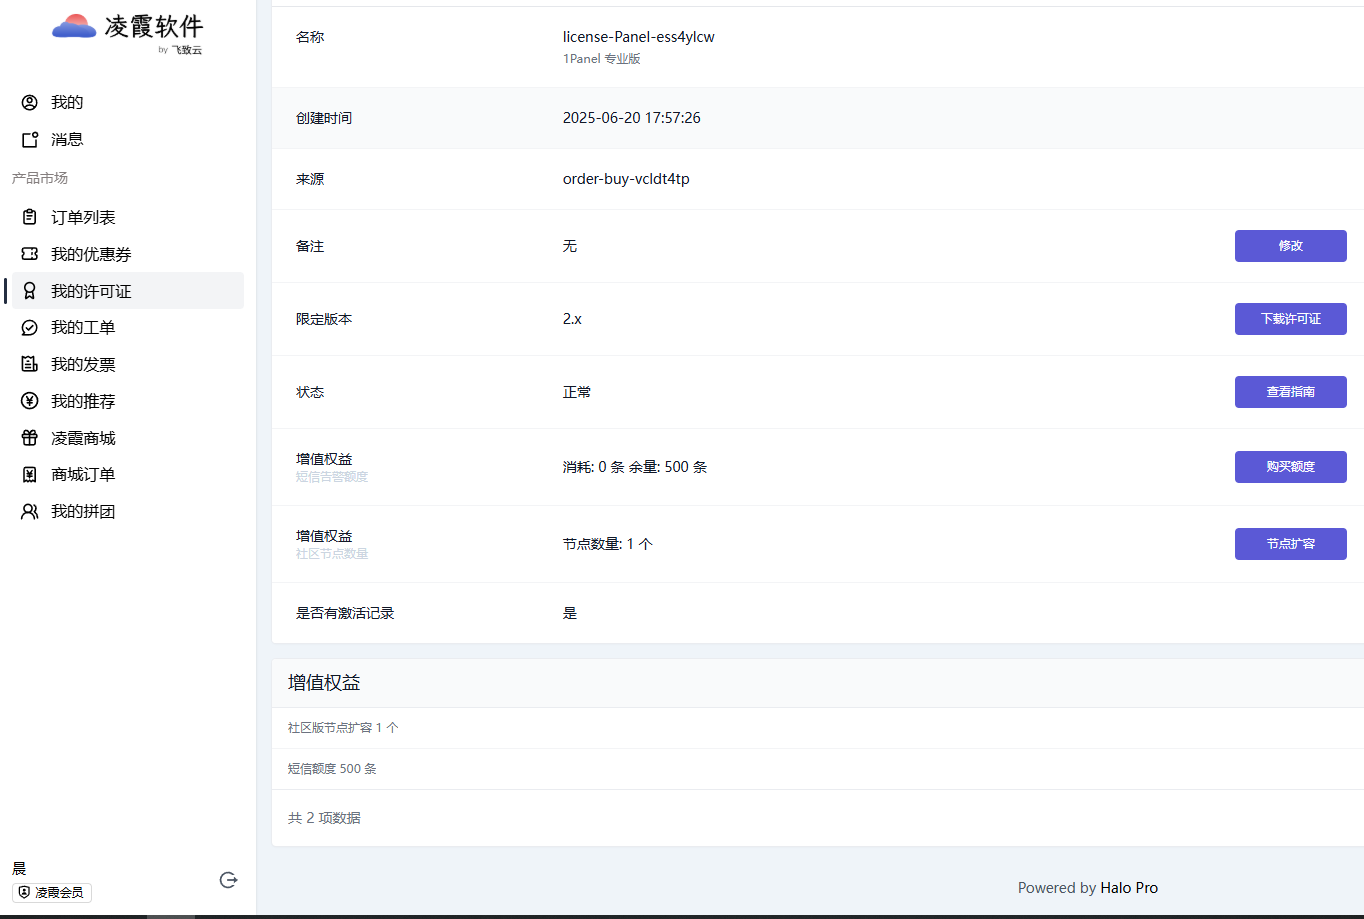
Task: Open the 我的发票 invoice icon
Action: click(x=30, y=365)
